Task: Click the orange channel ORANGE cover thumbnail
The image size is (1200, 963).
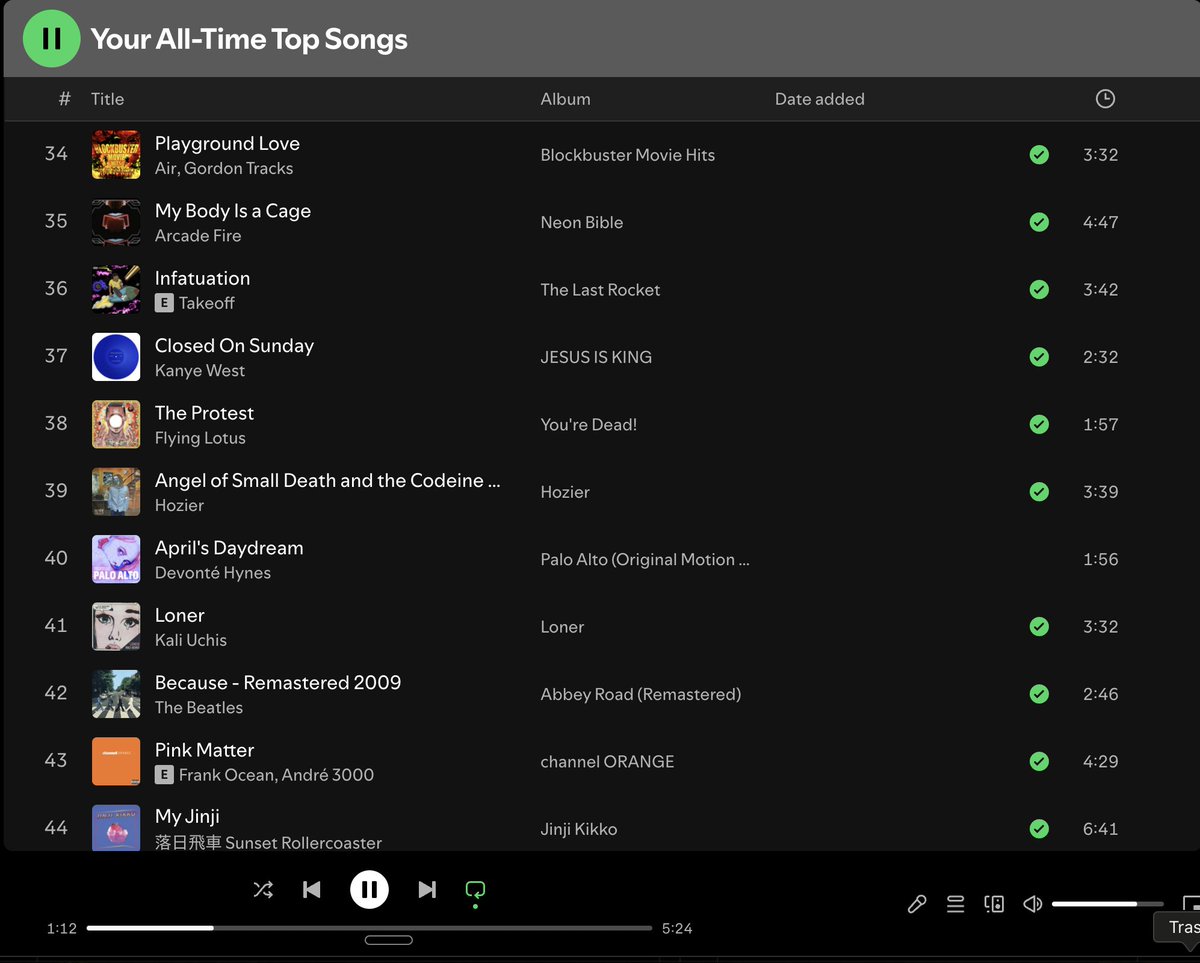Action: [x=116, y=761]
